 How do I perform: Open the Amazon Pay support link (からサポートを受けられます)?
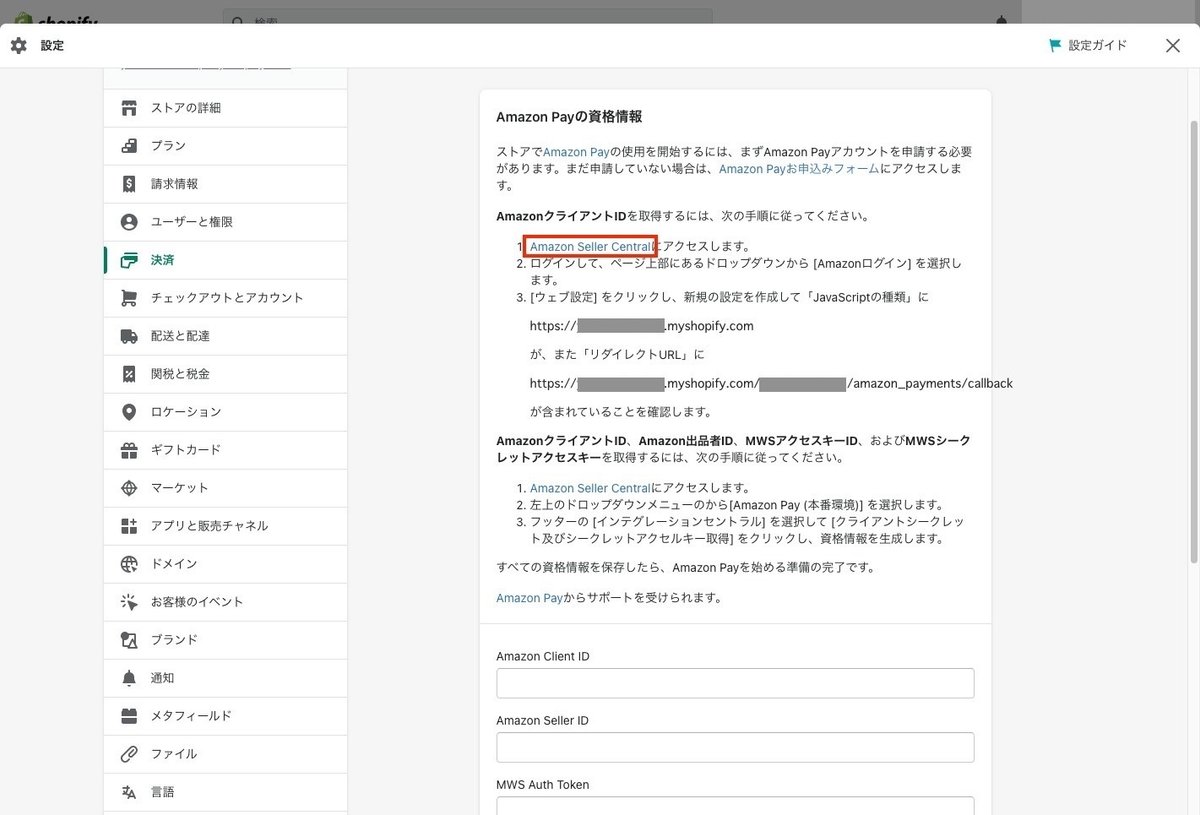[x=530, y=598]
